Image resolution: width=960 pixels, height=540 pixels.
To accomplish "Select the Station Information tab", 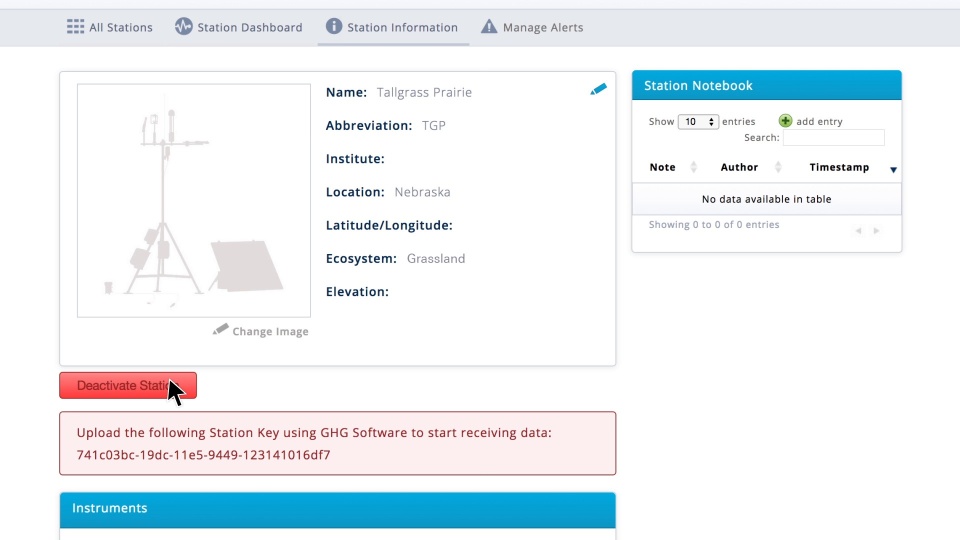I will [x=393, y=27].
